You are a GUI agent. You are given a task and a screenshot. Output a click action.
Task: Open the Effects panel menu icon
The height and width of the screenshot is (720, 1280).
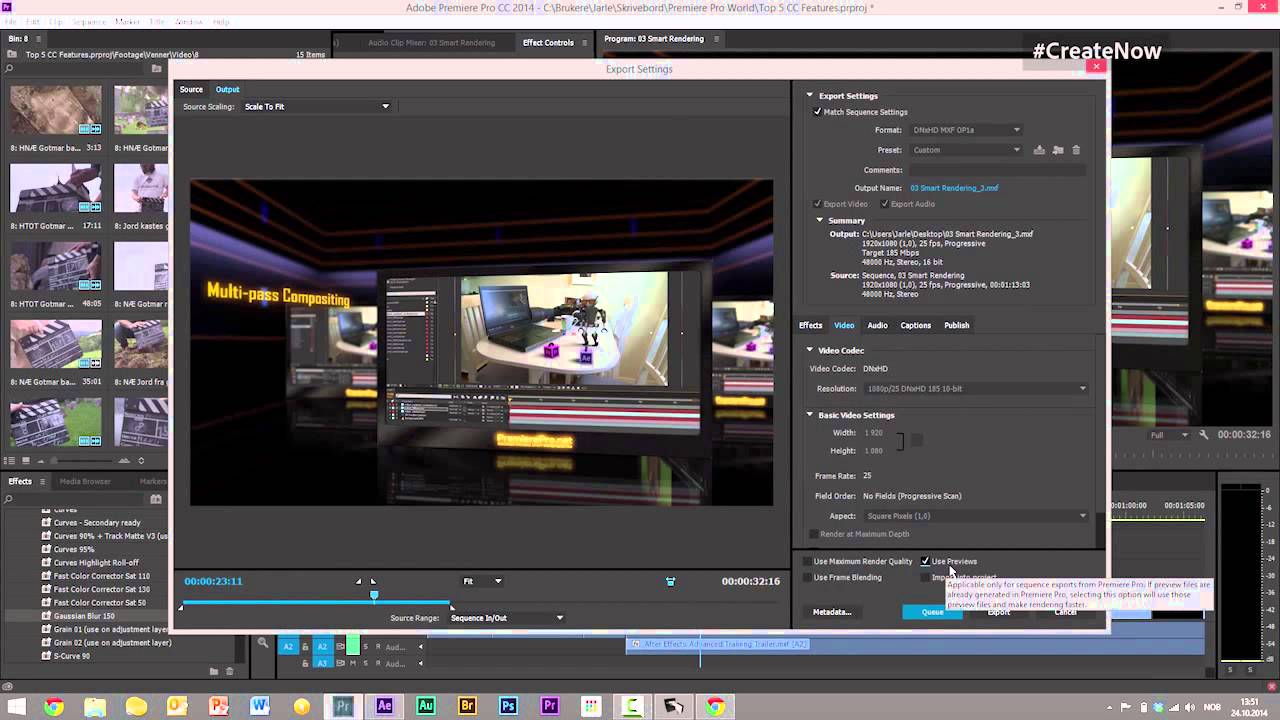[x=42, y=481]
